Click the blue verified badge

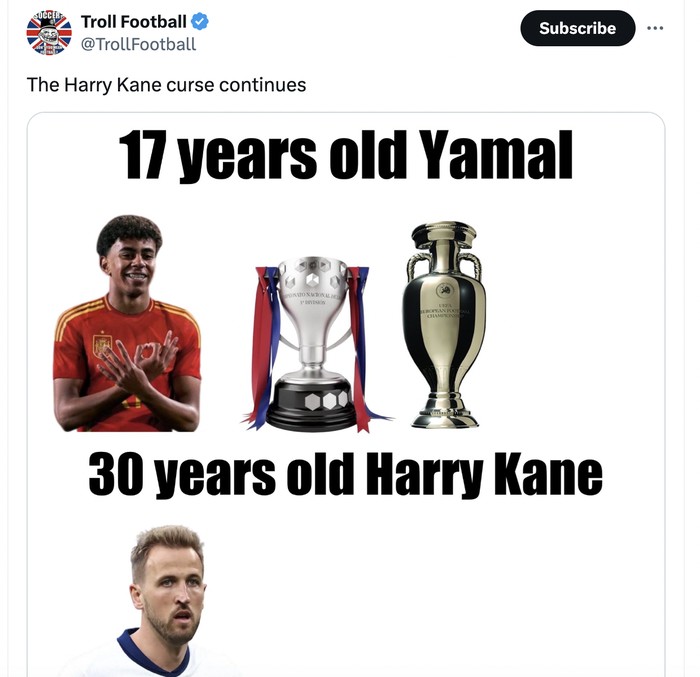point(200,21)
